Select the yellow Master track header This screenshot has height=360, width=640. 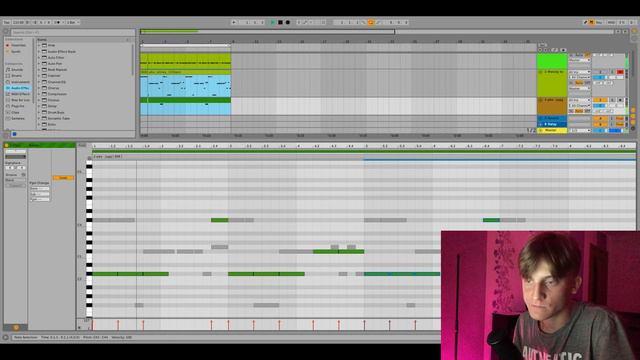point(552,131)
